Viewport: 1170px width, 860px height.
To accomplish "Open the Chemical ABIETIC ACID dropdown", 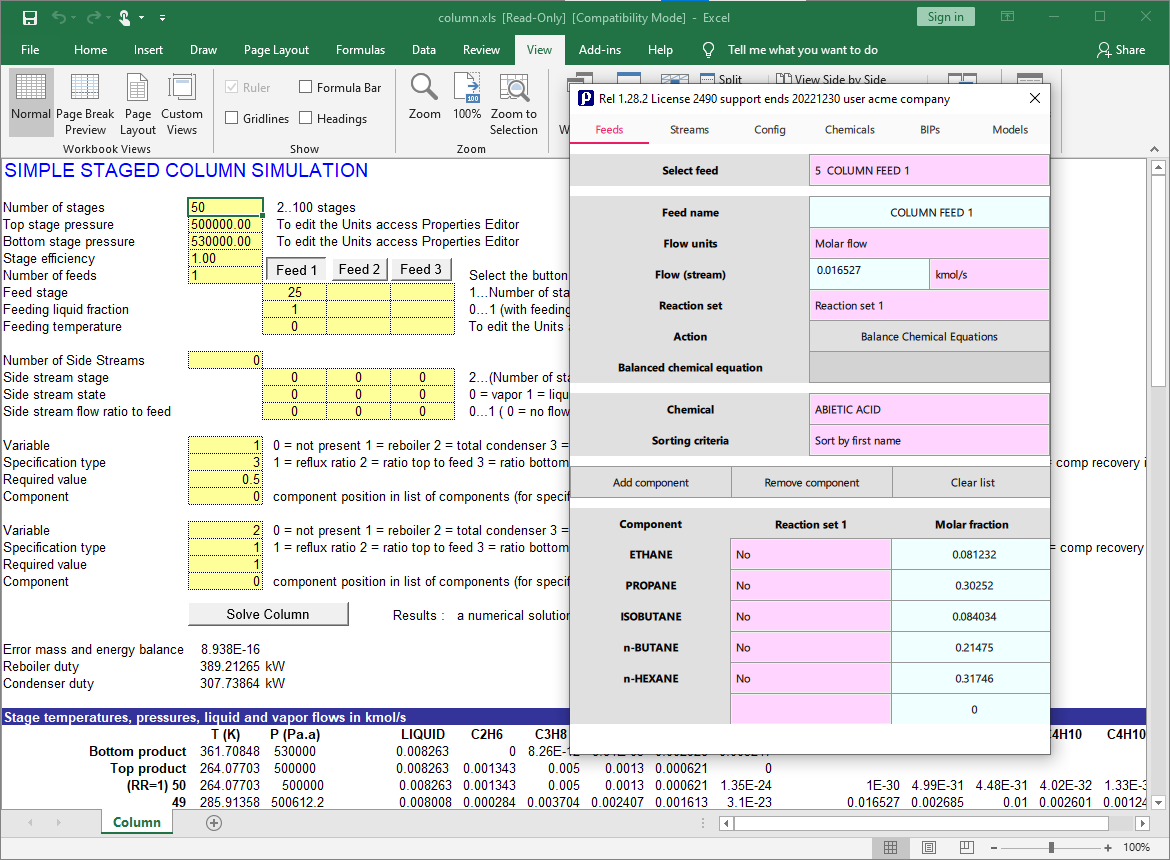I will click(929, 409).
